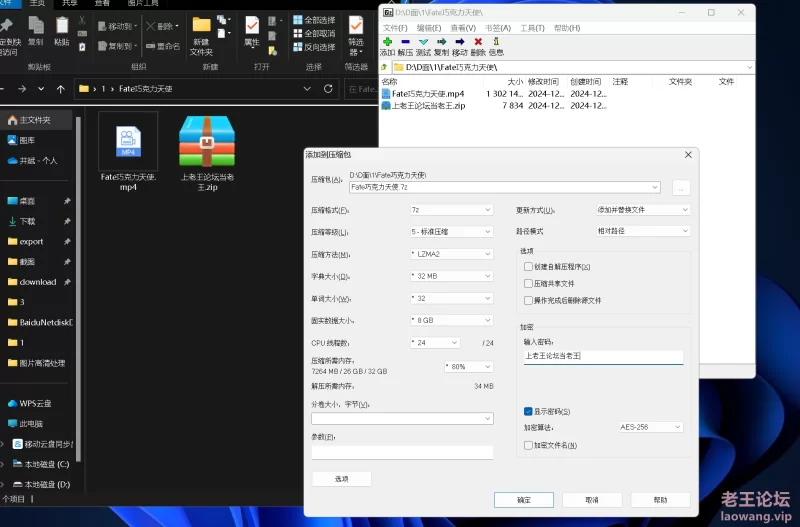Enable the create self-extracting archive (创建自解压程序) checkbox
The width and height of the screenshot is (800, 527).
coord(528,267)
